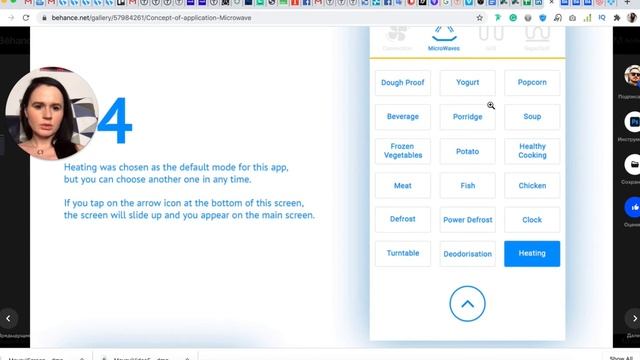
Task: Click the blue shield extension icon
Action: [542, 18]
